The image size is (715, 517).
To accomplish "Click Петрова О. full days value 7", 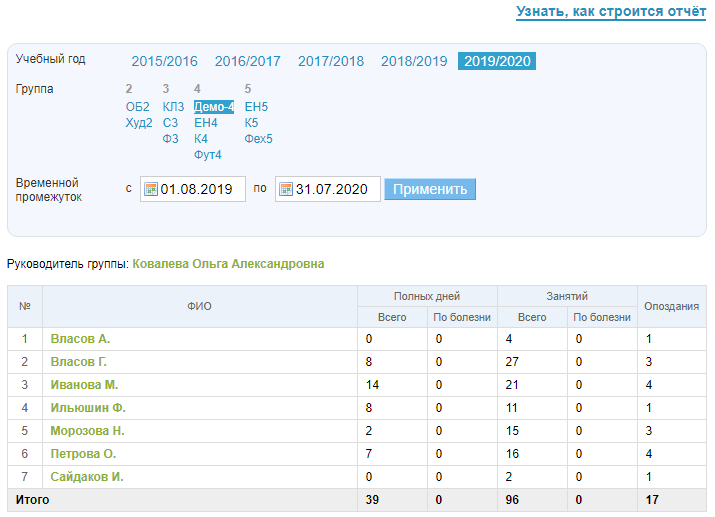I will tap(368, 454).
